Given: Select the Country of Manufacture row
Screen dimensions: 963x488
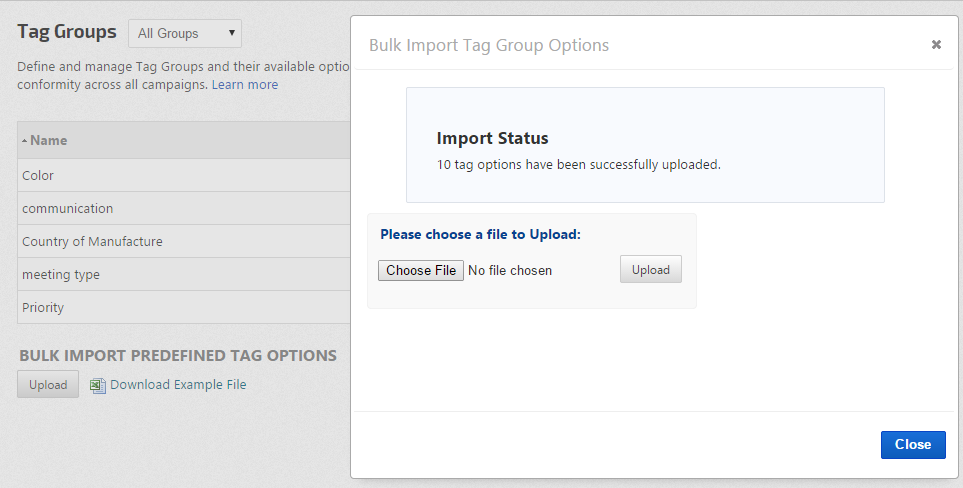Looking at the screenshot, I should tap(92, 242).
